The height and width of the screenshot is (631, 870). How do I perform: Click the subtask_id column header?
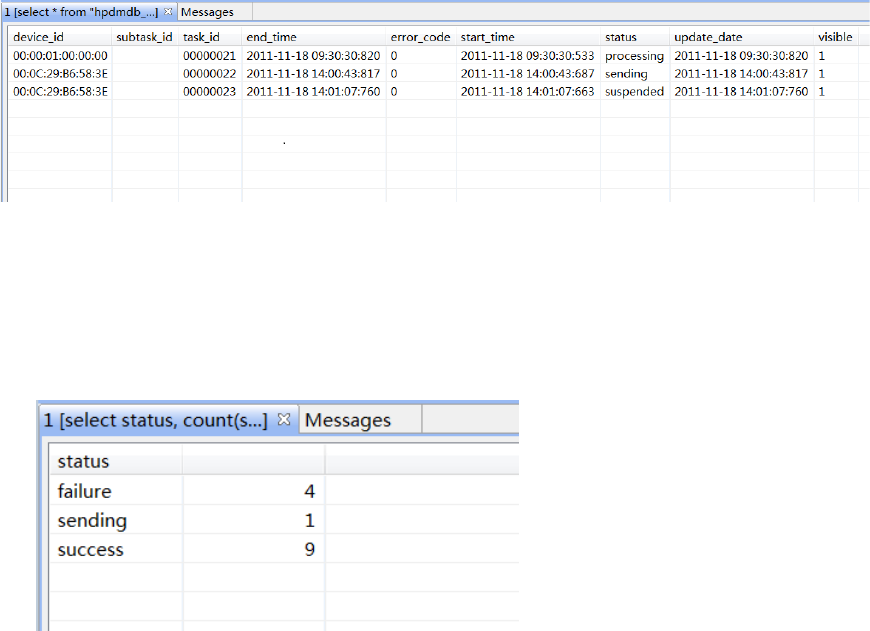pos(145,37)
